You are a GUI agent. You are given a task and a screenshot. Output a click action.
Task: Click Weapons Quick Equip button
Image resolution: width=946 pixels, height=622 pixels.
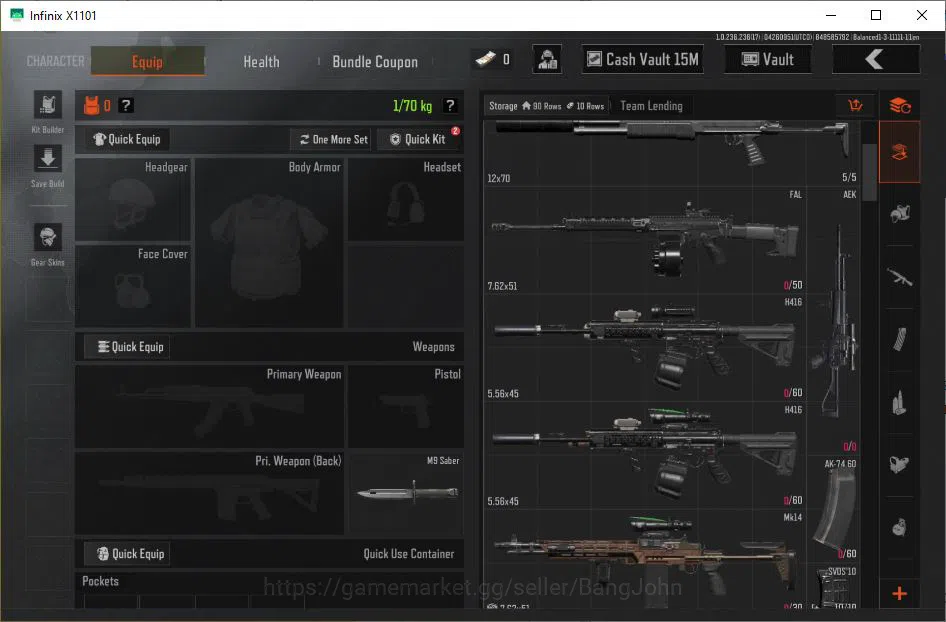[127, 347]
